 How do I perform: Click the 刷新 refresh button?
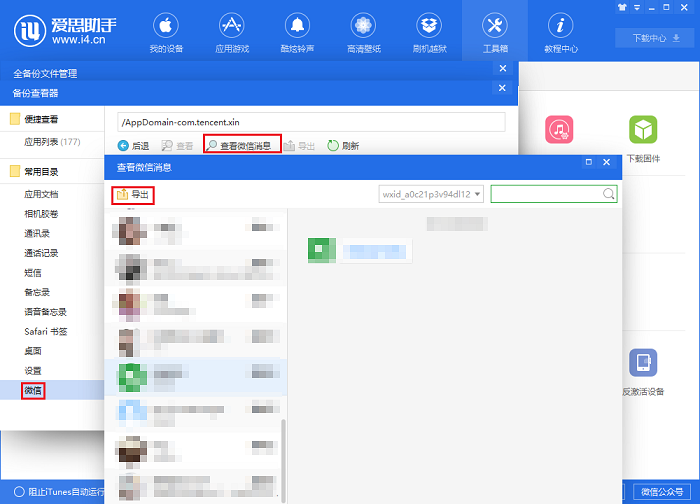(343, 146)
